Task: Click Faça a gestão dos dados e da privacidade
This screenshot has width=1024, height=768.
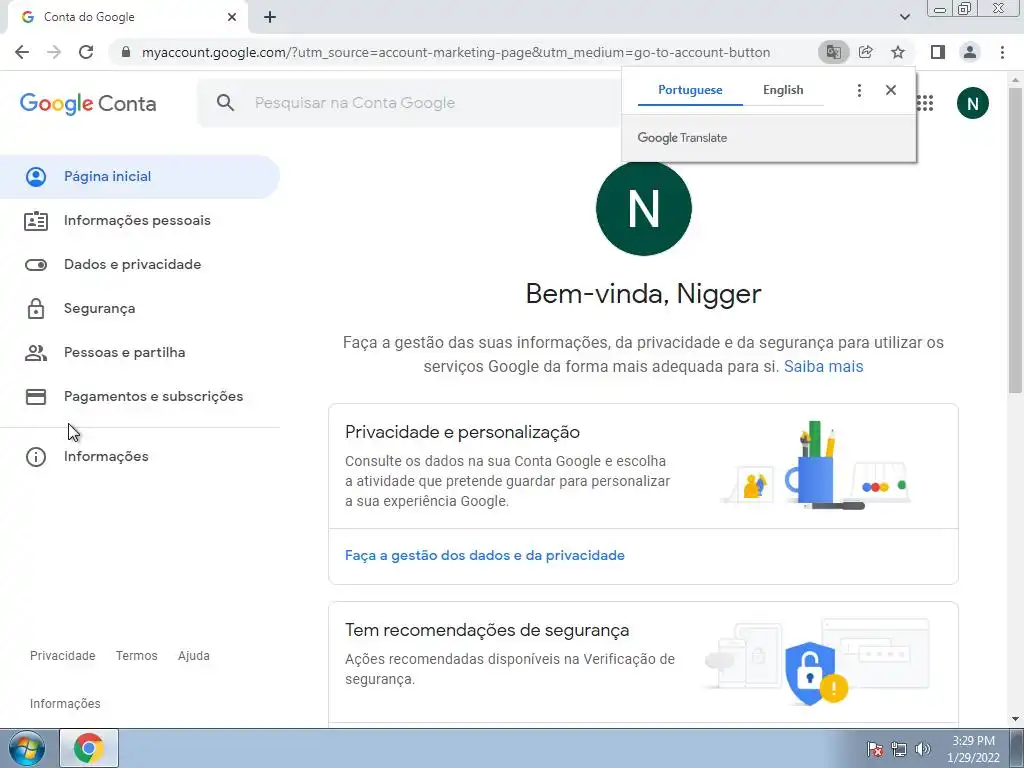Action: pos(485,555)
